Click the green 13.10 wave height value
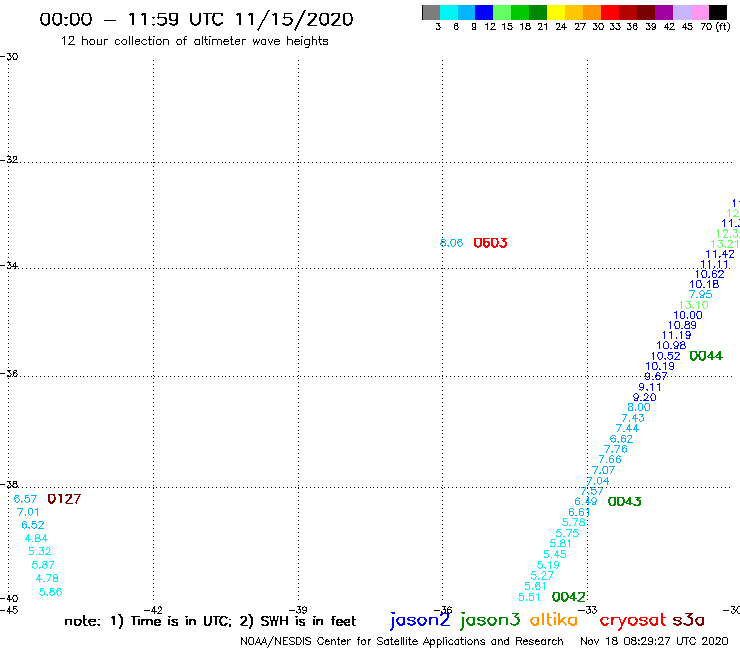Image resolution: width=740 pixels, height=650 pixels. (x=693, y=305)
